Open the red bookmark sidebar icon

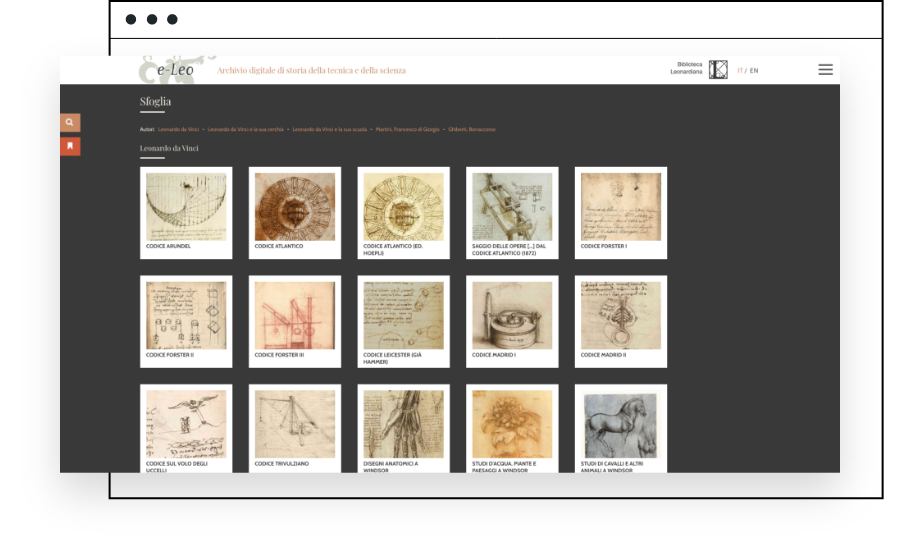(70, 146)
